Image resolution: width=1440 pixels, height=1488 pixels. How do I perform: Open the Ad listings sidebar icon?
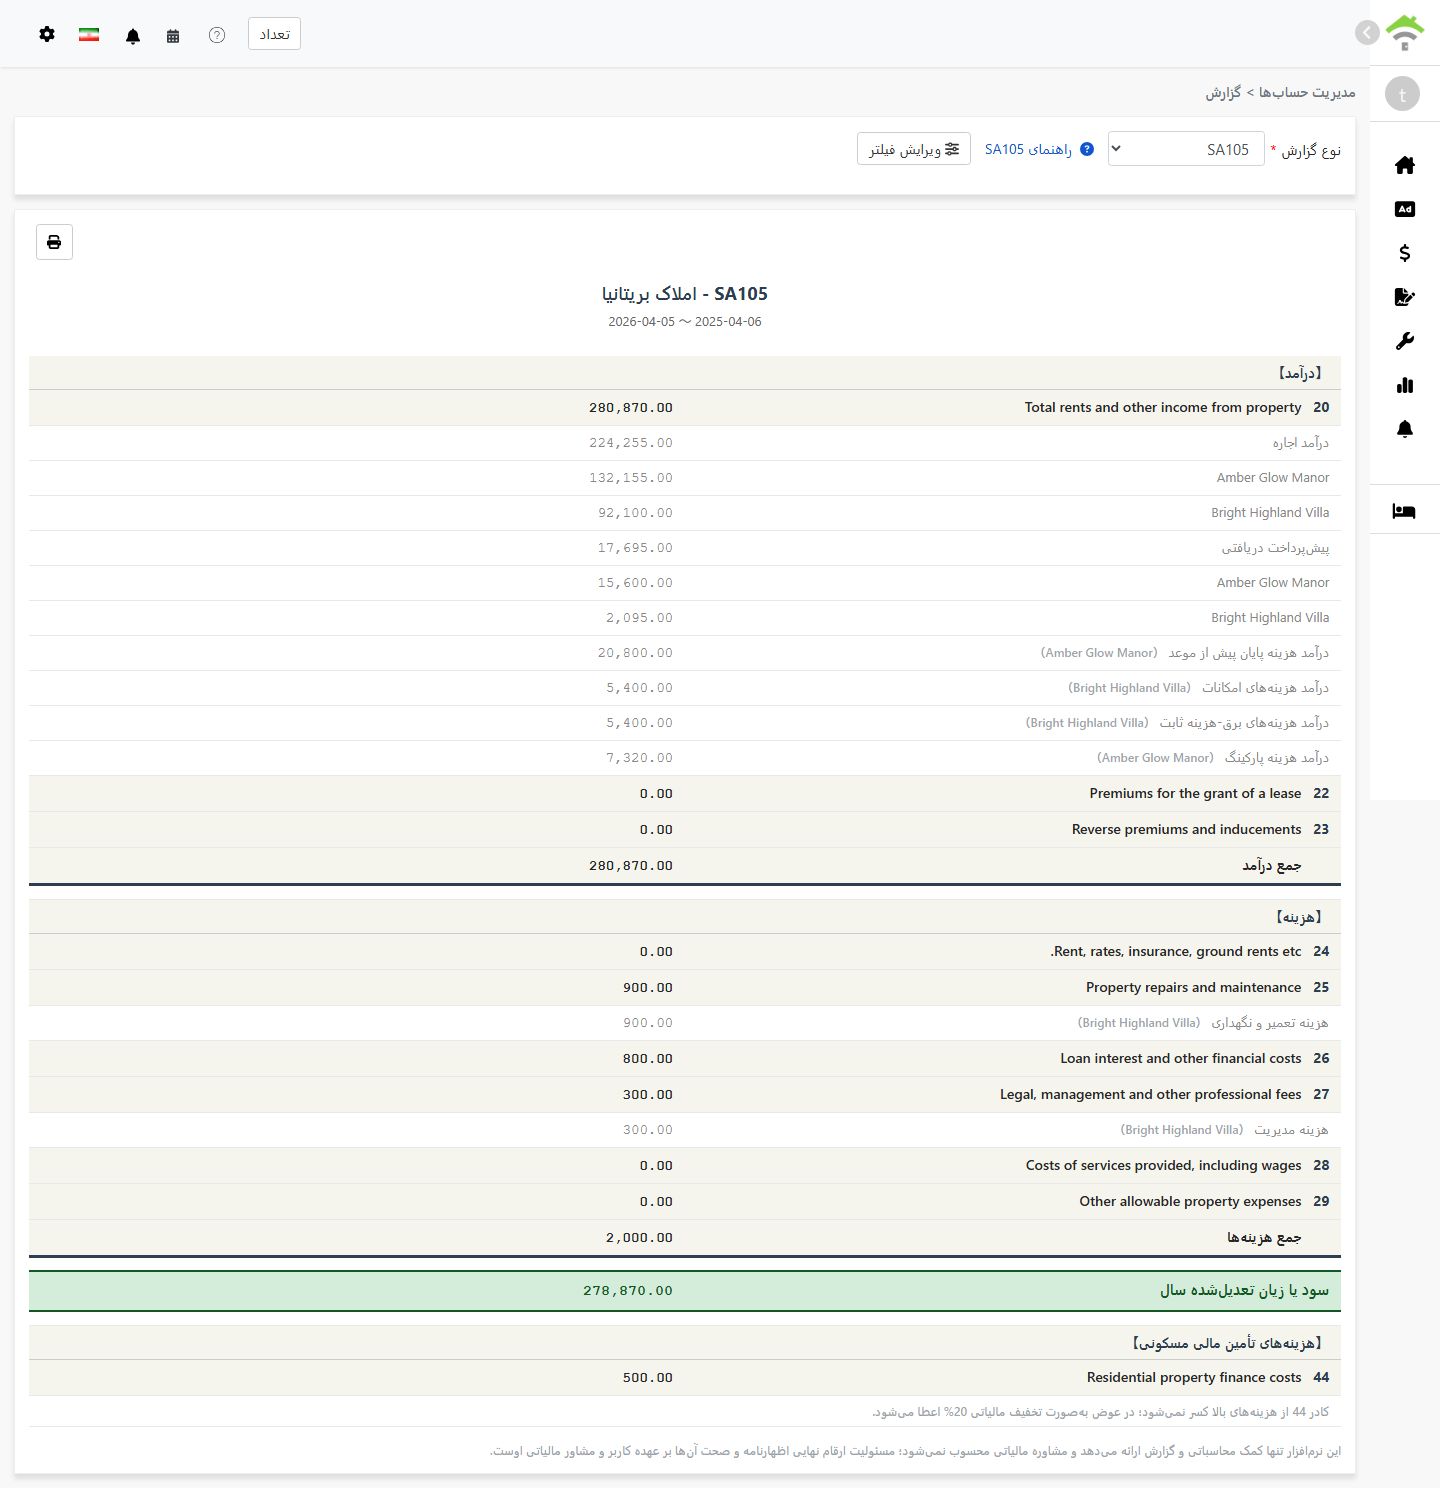point(1404,209)
